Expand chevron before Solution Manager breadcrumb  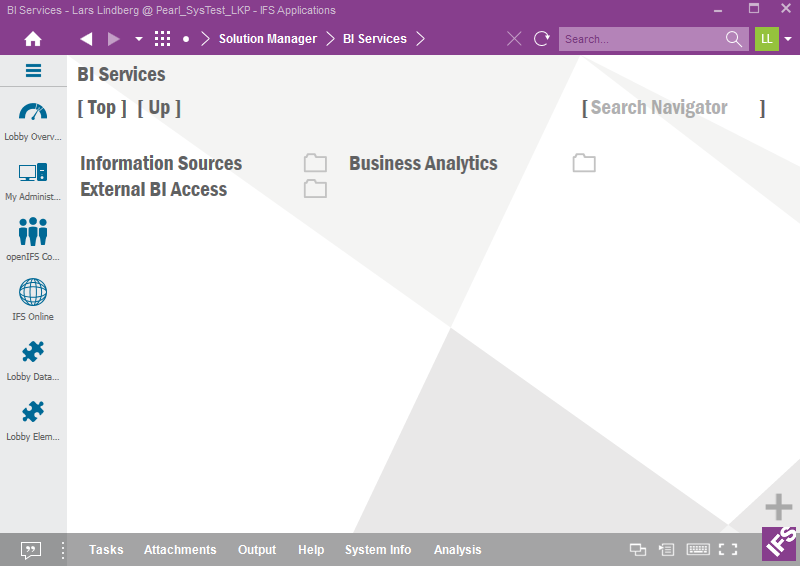205,39
